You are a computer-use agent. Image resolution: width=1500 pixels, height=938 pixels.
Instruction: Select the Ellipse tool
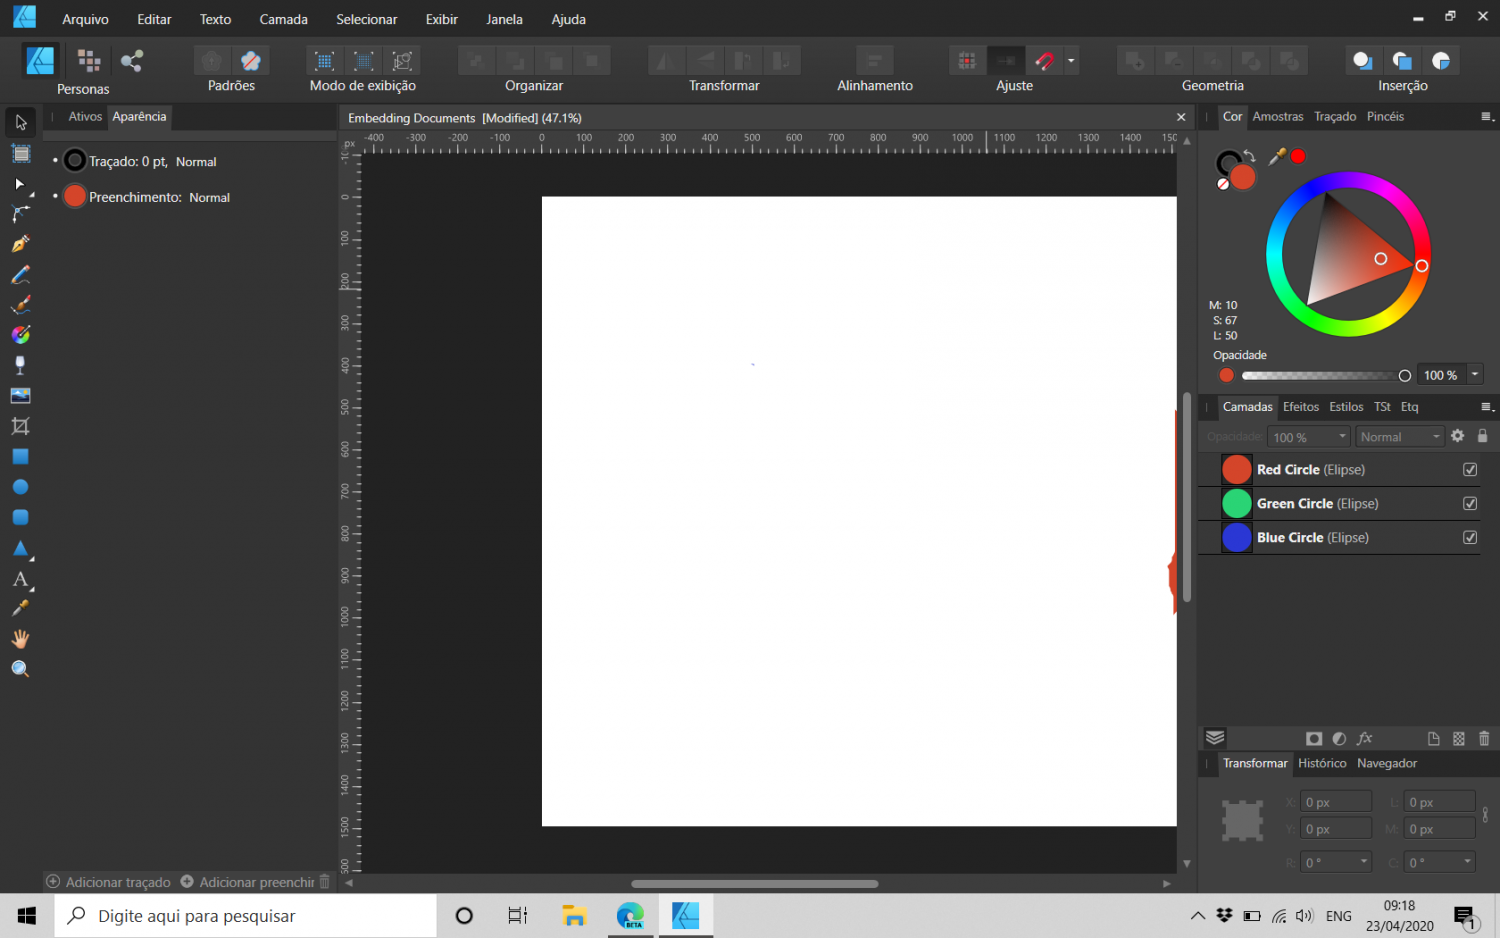click(20, 487)
